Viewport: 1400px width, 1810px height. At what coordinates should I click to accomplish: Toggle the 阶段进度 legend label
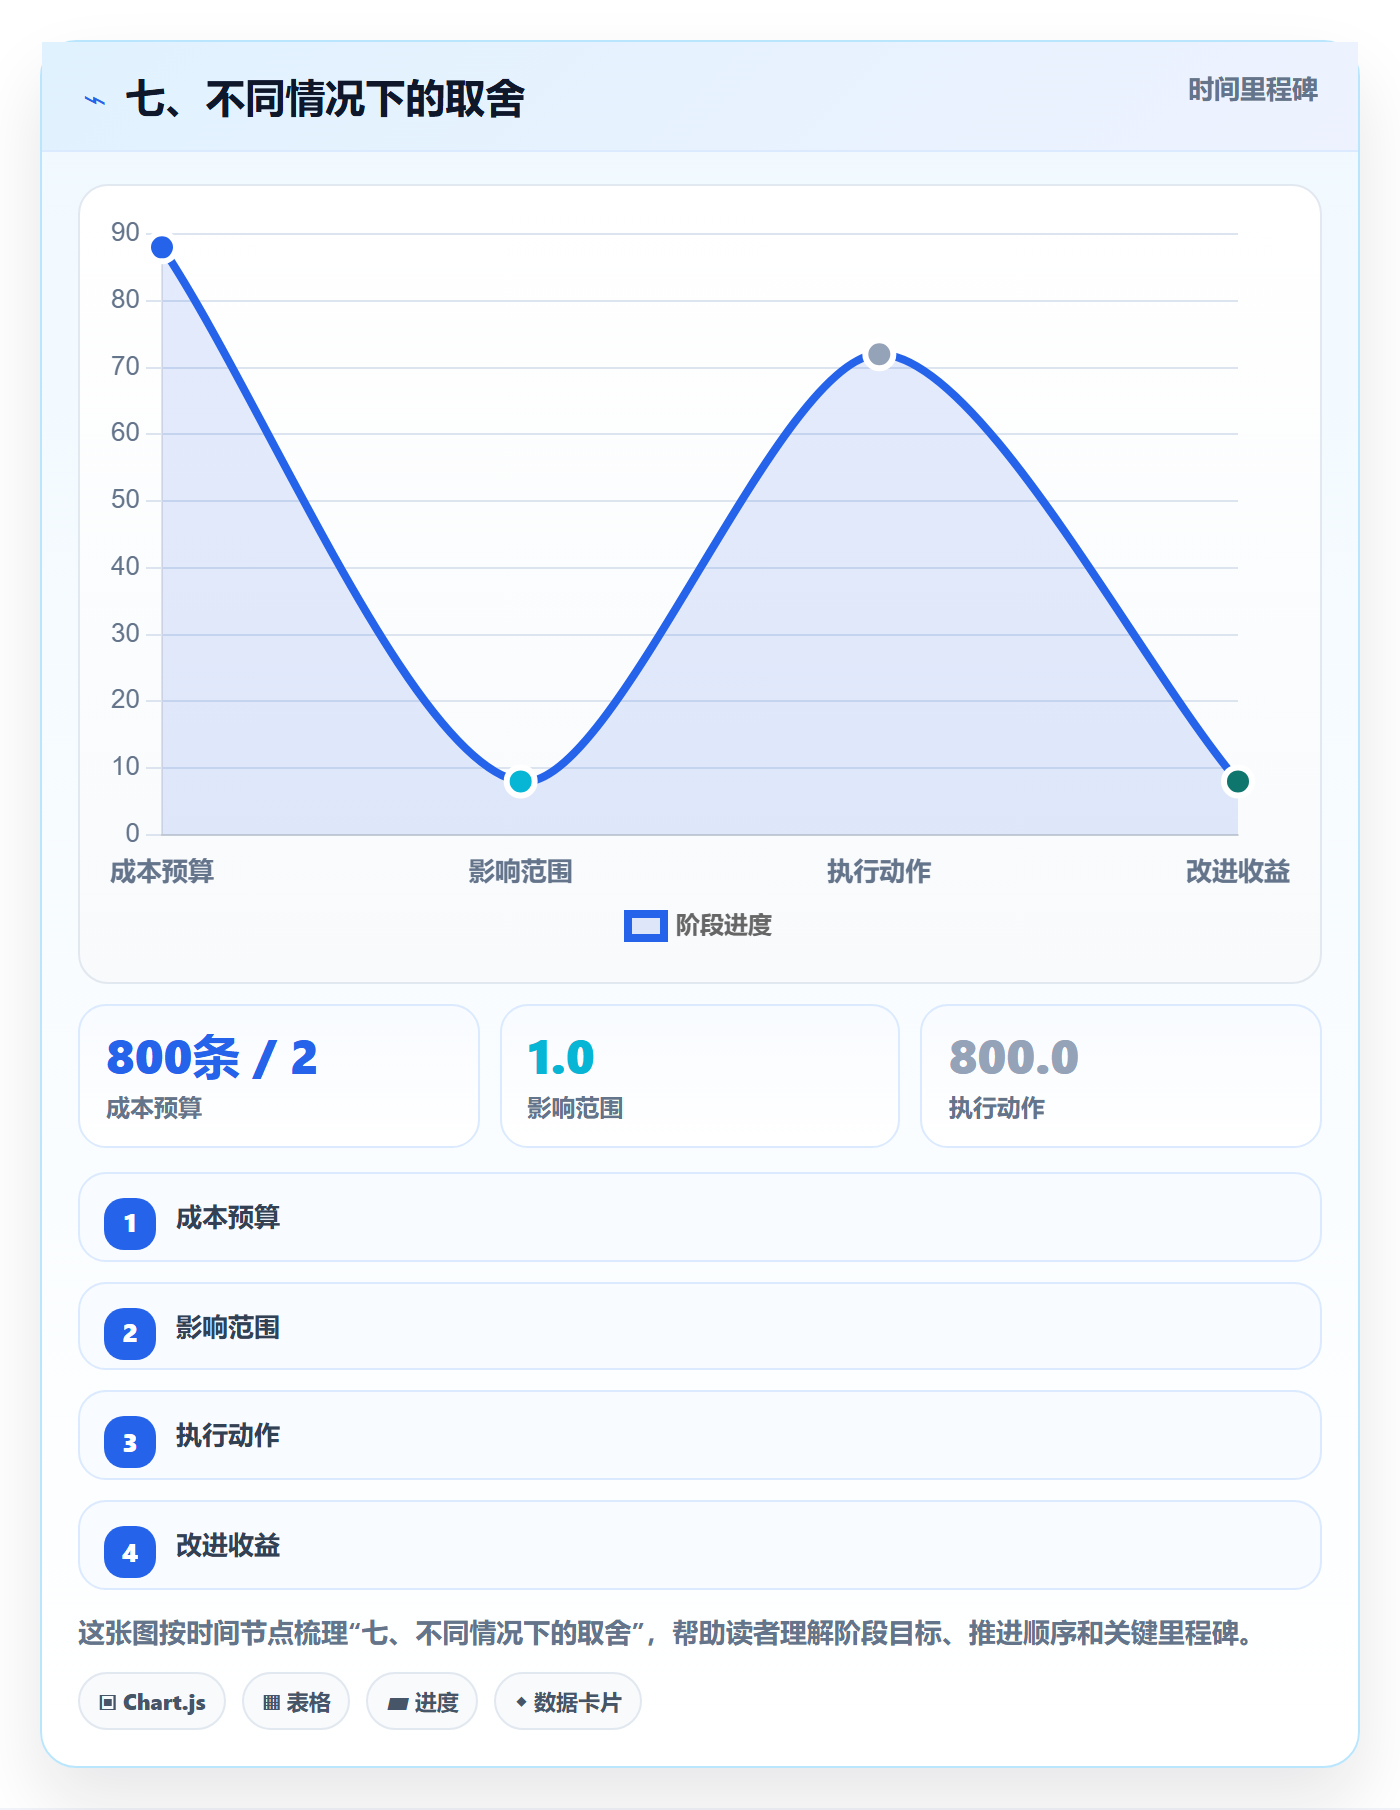pyautogui.click(x=724, y=926)
